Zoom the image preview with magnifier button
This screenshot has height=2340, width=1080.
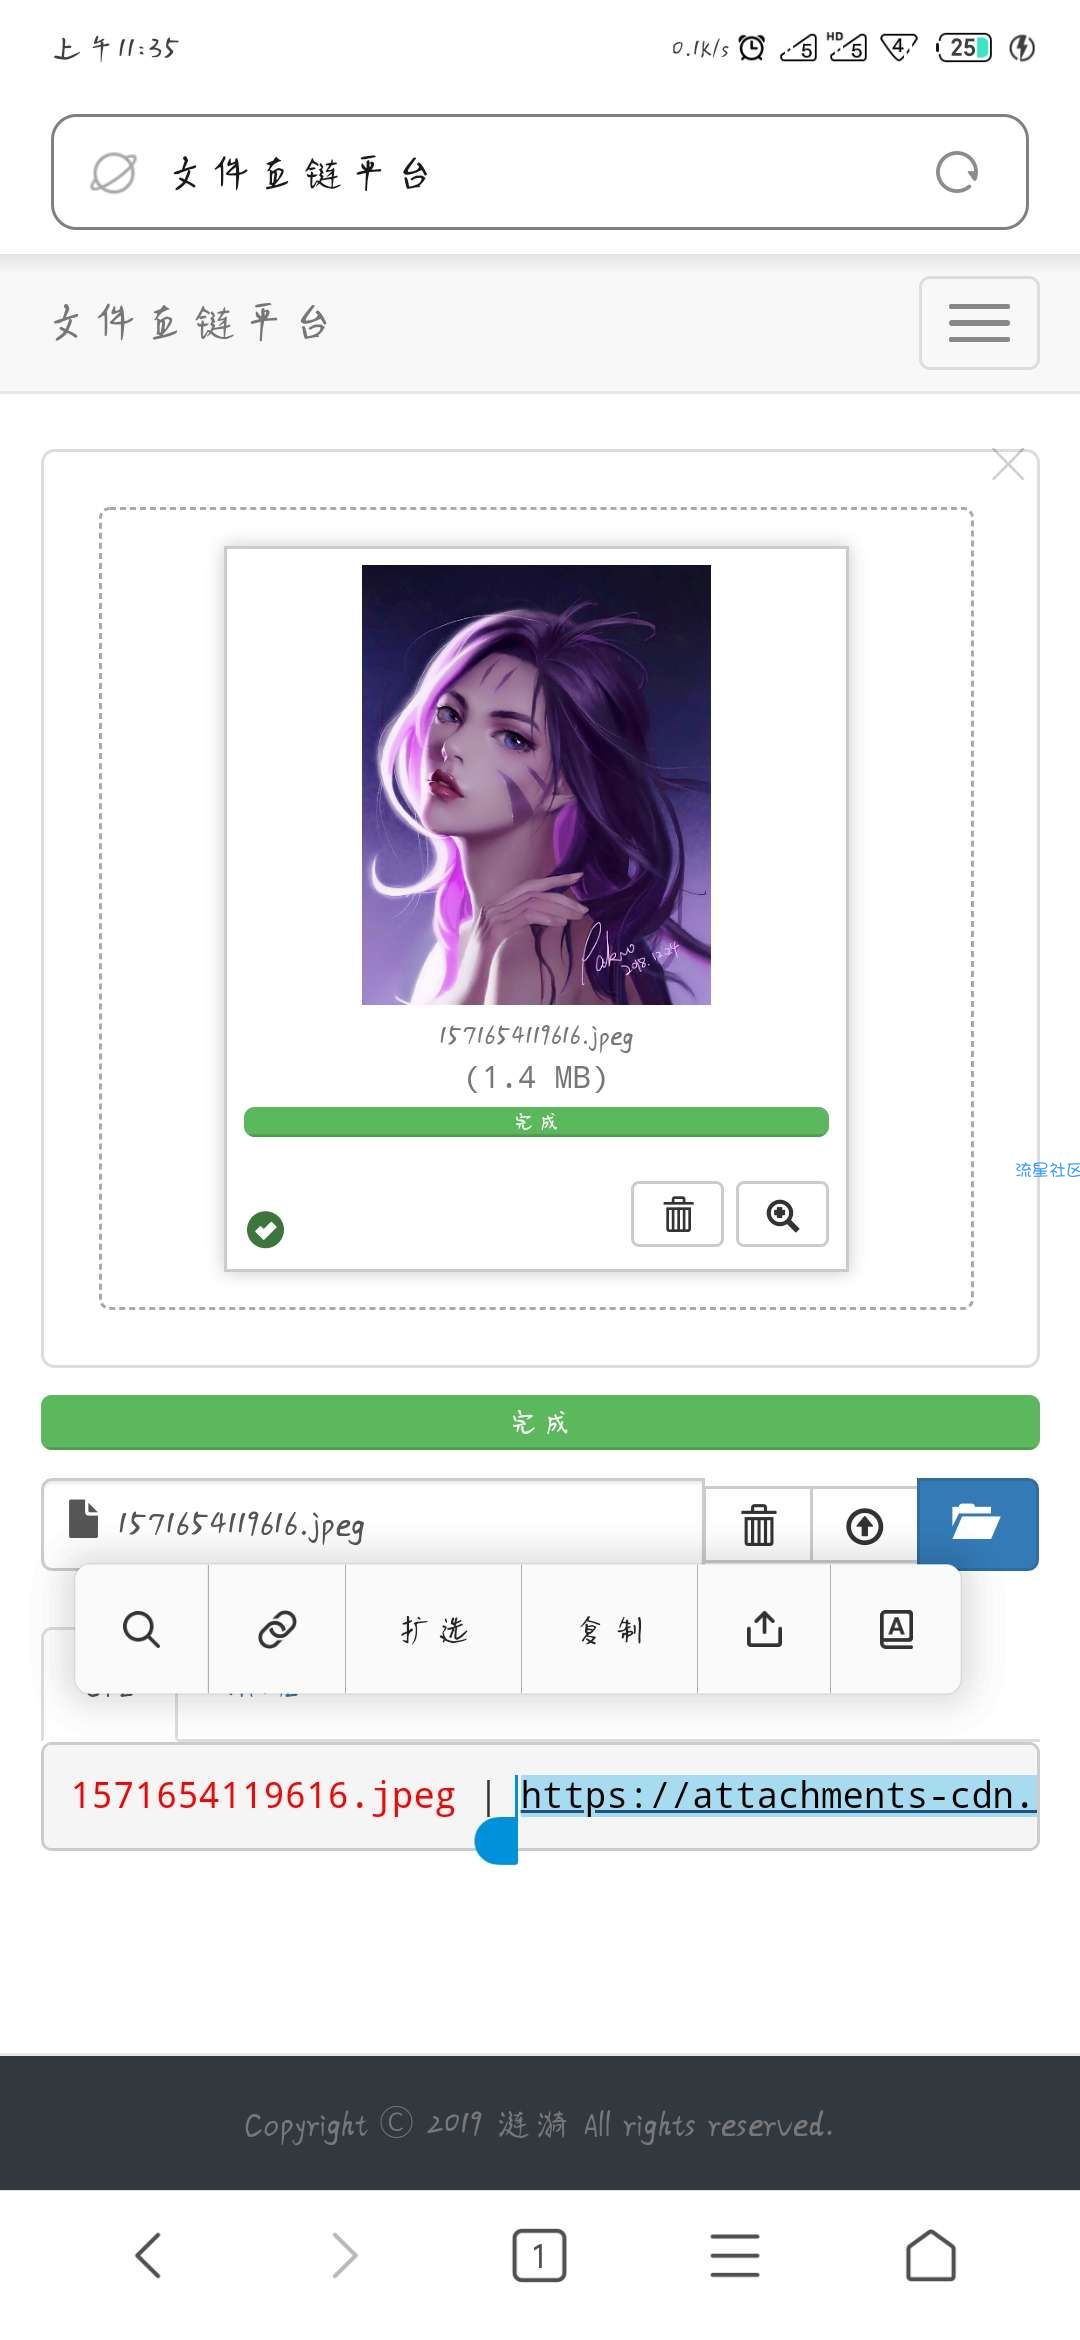(x=782, y=1214)
